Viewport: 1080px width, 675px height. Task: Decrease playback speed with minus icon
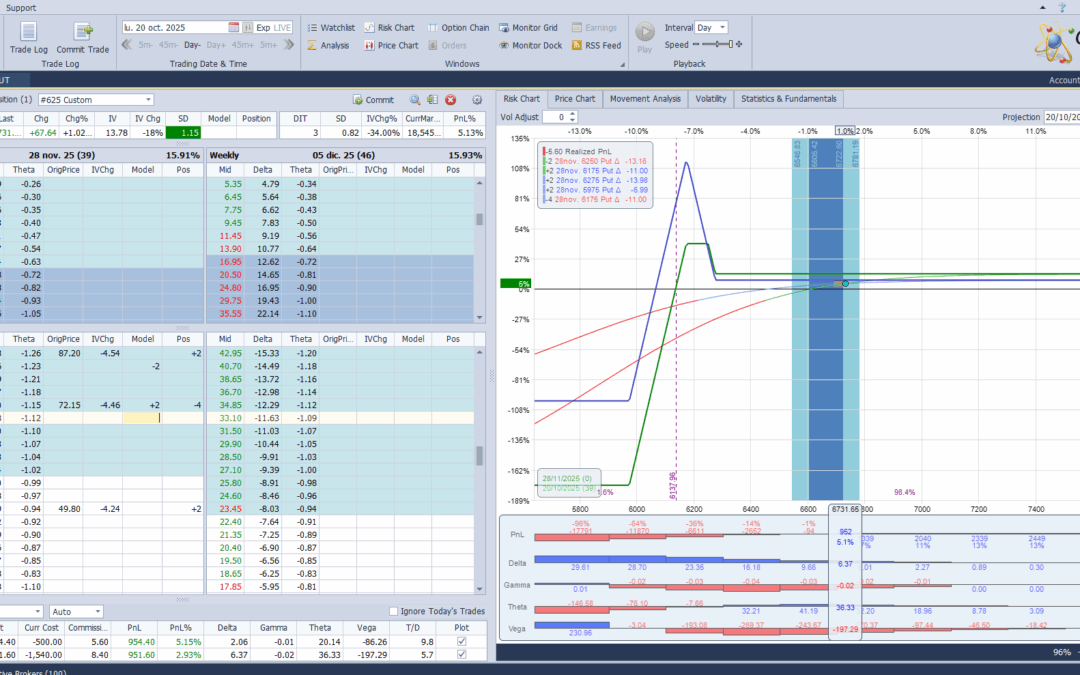pos(696,44)
